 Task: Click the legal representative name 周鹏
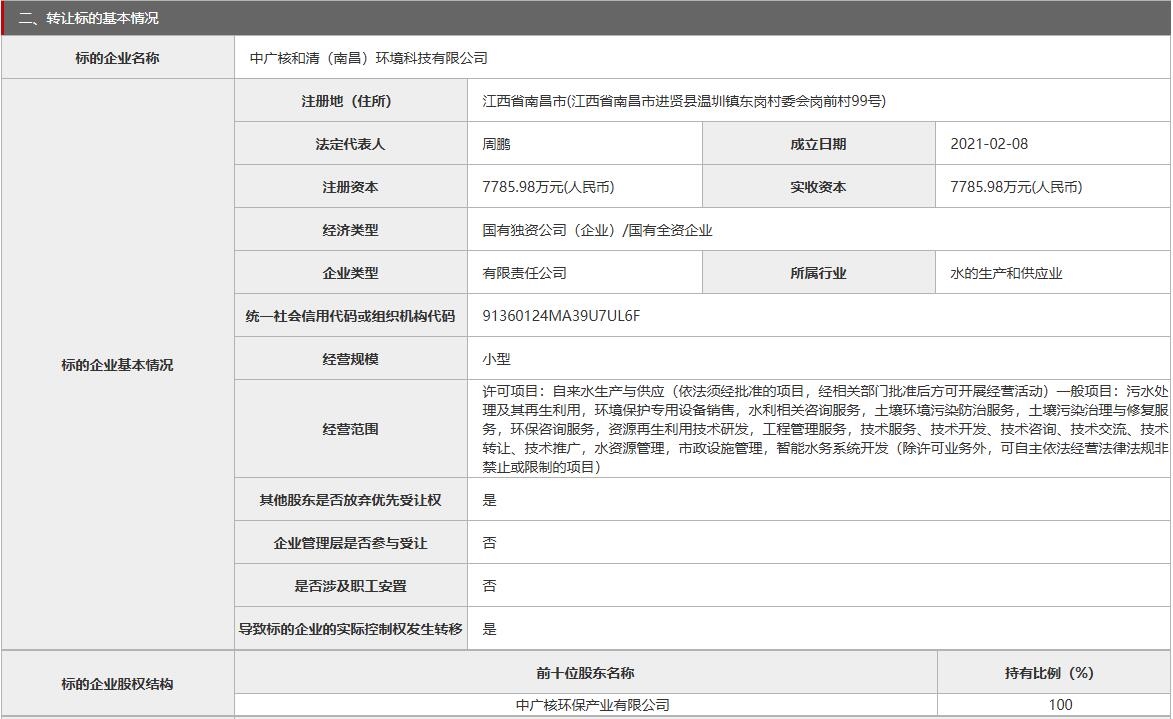pyautogui.click(x=490, y=143)
